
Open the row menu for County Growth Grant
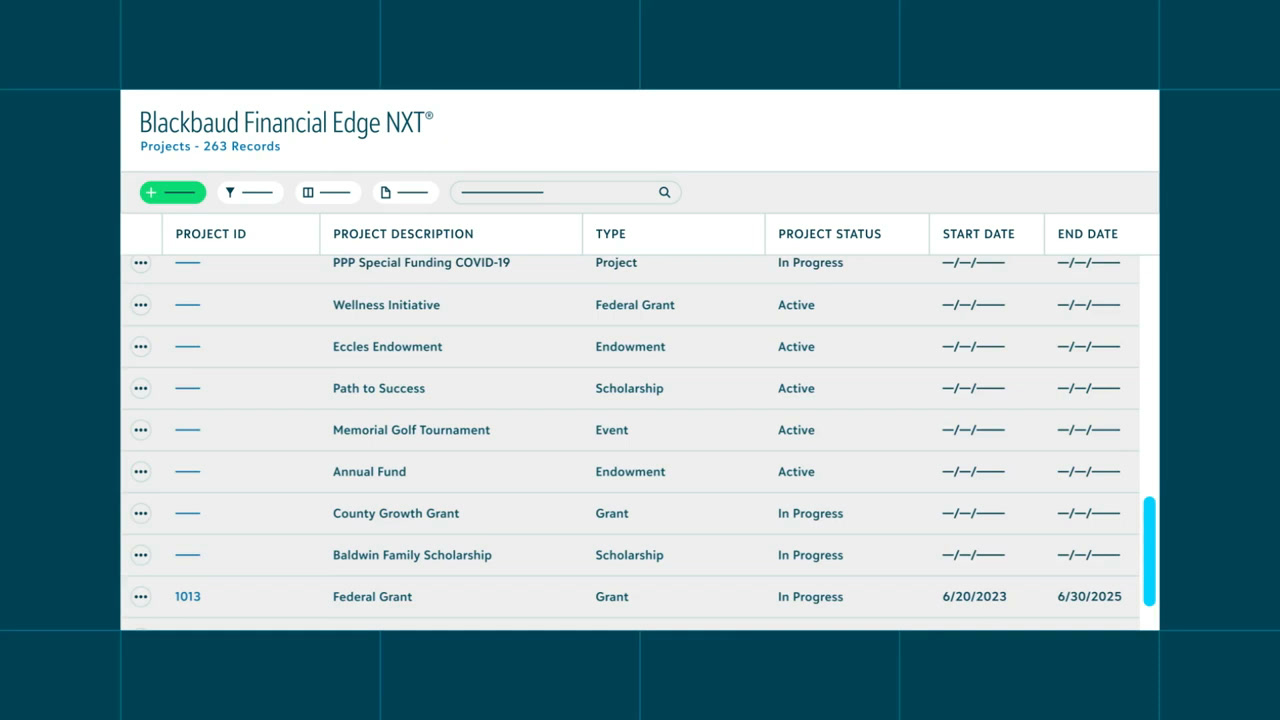pos(141,513)
